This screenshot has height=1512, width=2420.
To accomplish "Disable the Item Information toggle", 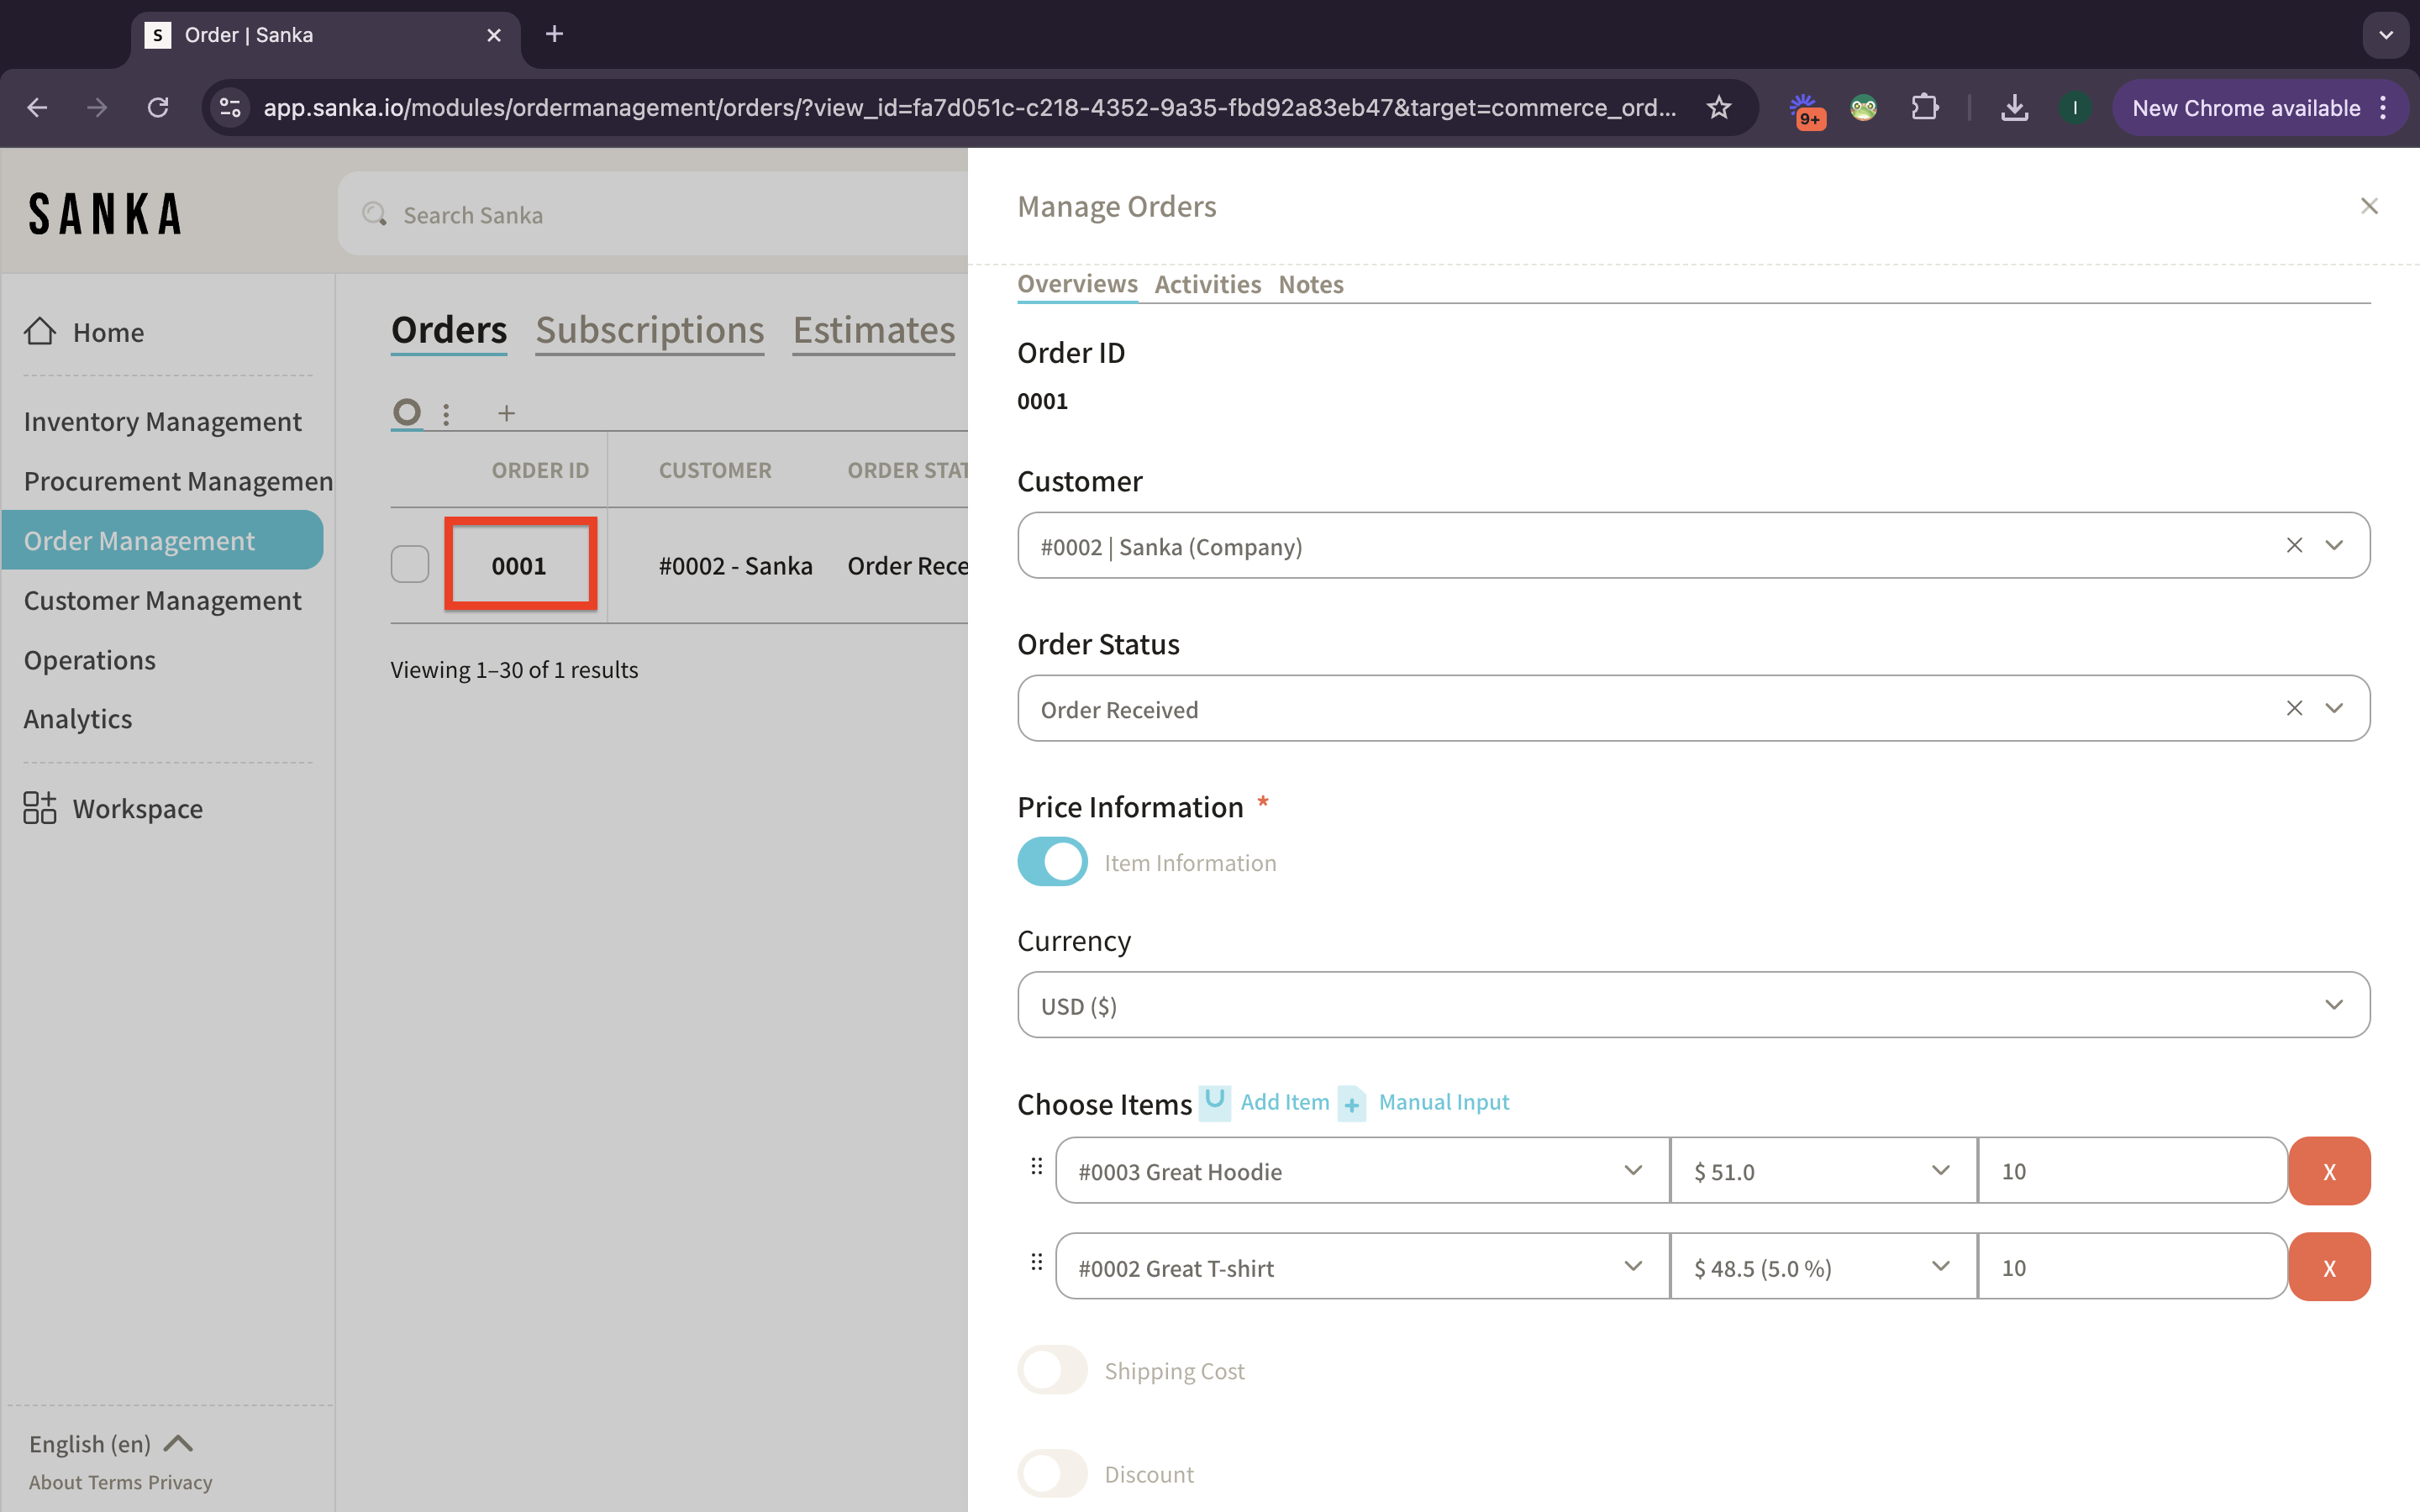I will tap(1052, 862).
